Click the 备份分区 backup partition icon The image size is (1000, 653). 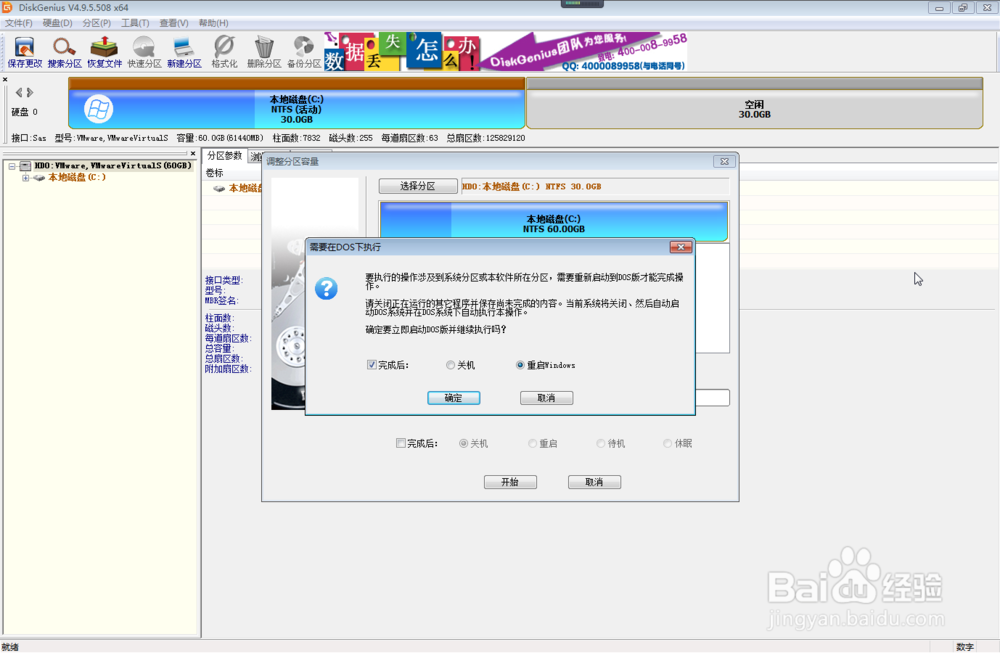tap(304, 52)
